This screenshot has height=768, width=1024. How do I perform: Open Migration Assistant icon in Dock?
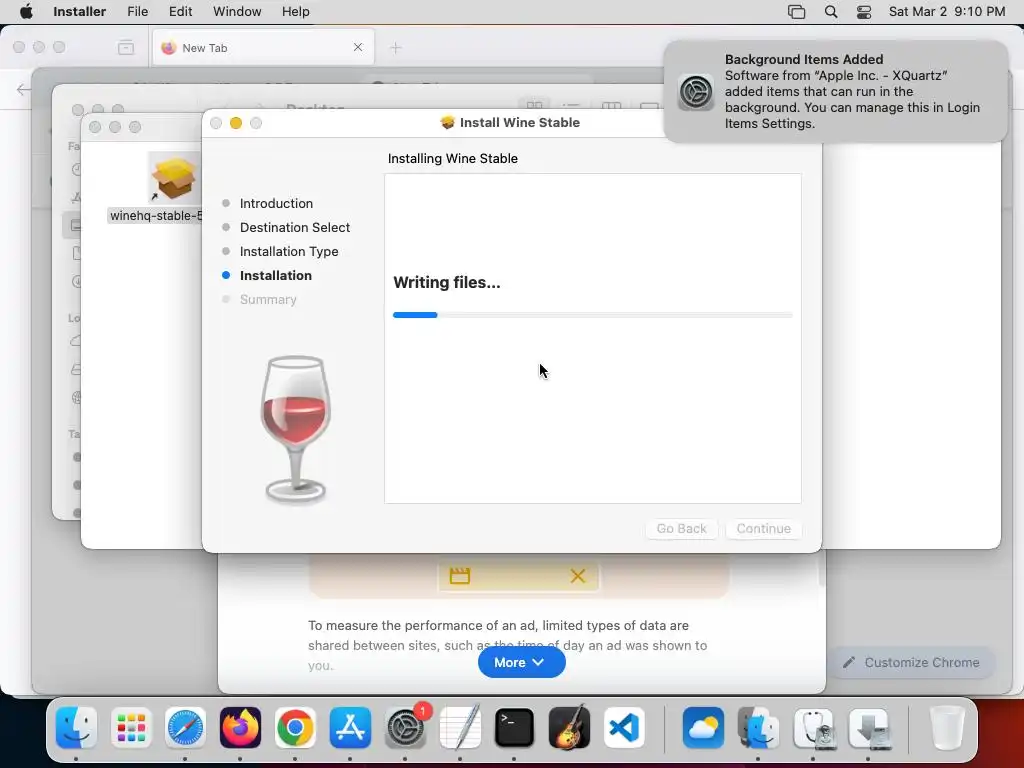click(x=758, y=728)
